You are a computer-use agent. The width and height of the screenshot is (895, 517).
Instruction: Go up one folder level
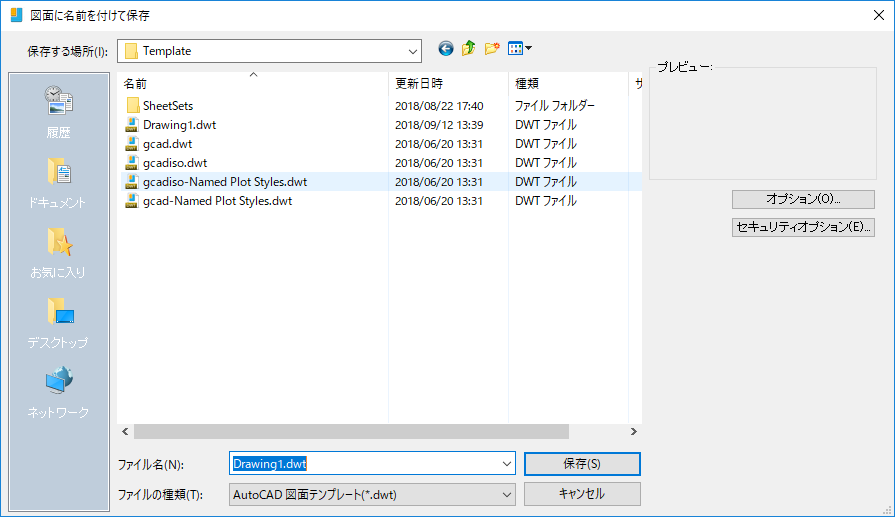[x=469, y=49]
